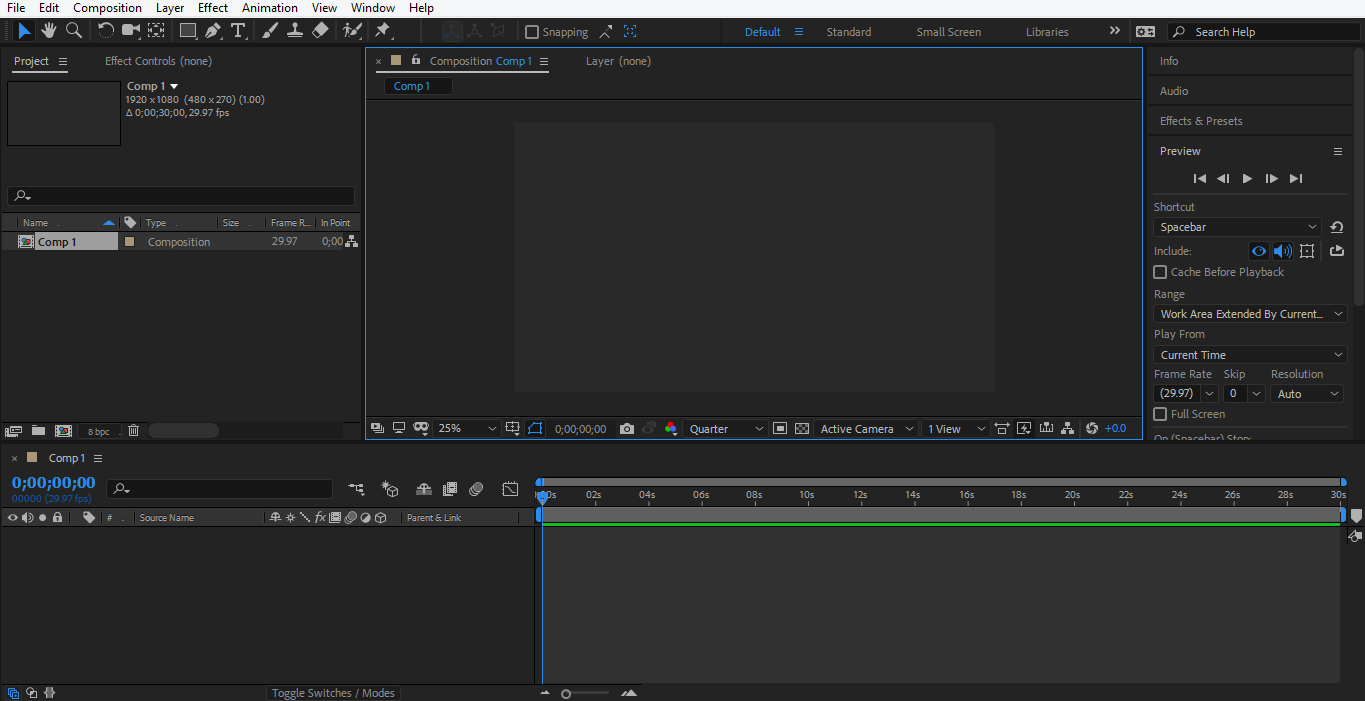Enable the Snapping checkbox
This screenshot has height=701, width=1365.
click(532, 32)
